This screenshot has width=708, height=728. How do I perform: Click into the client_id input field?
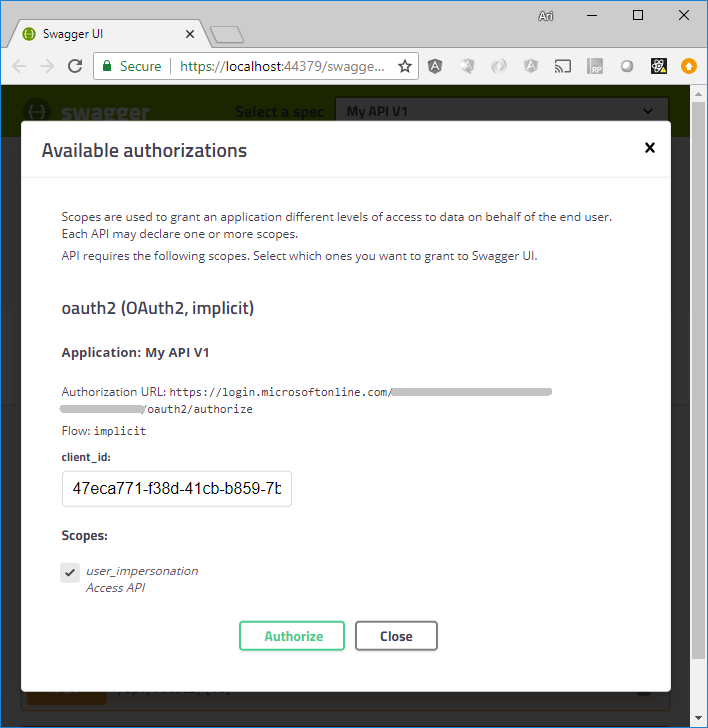click(177, 489)
